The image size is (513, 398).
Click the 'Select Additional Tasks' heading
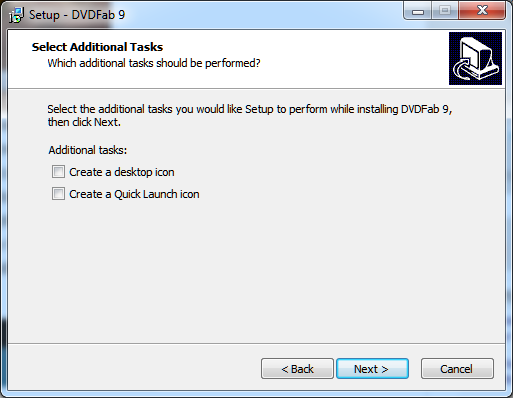97,47
